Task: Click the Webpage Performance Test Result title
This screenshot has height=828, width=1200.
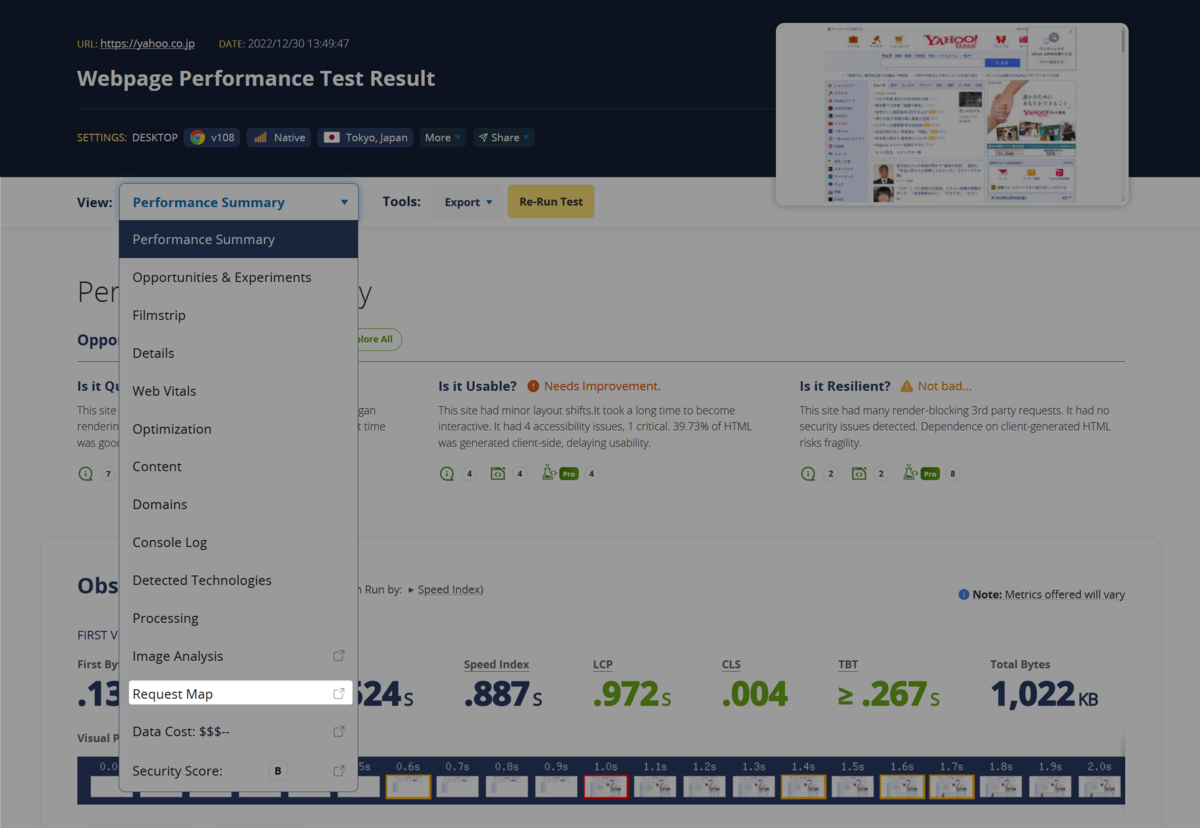Action: click(x=256, y=79)
